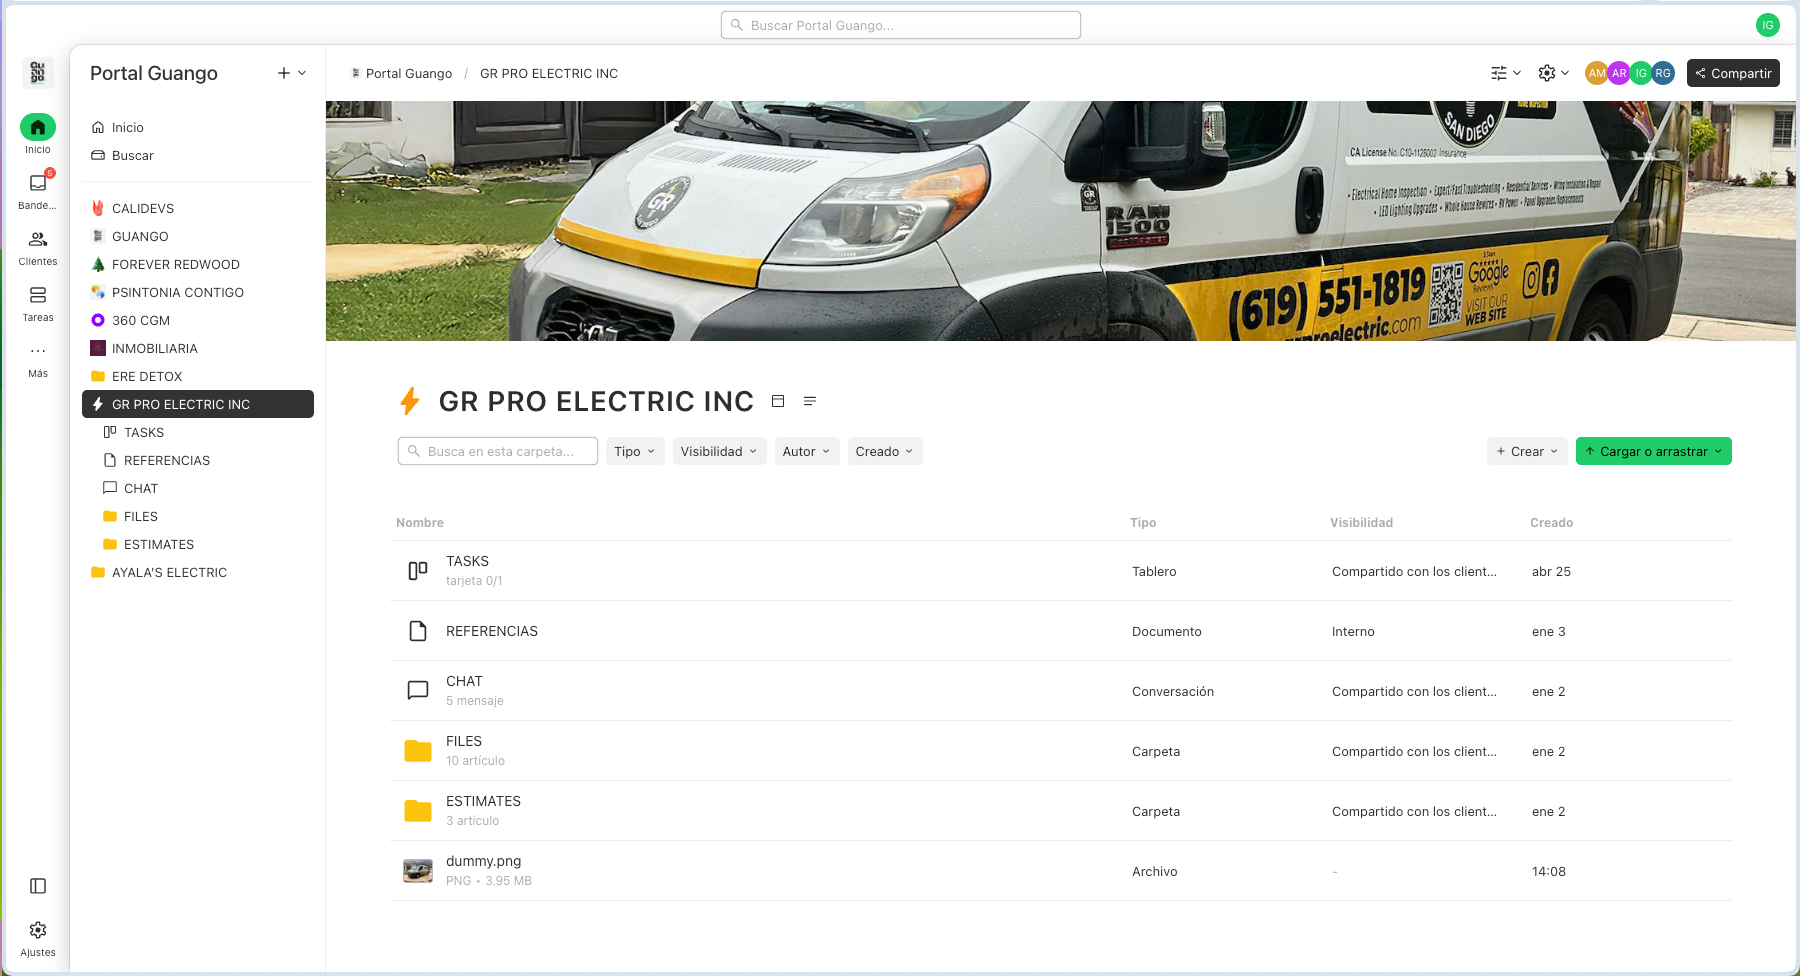Open REFERENCIAS in the sidebar tree
Image resolution: width=1800 pixels, height=976 pixels.
(198, 460)
